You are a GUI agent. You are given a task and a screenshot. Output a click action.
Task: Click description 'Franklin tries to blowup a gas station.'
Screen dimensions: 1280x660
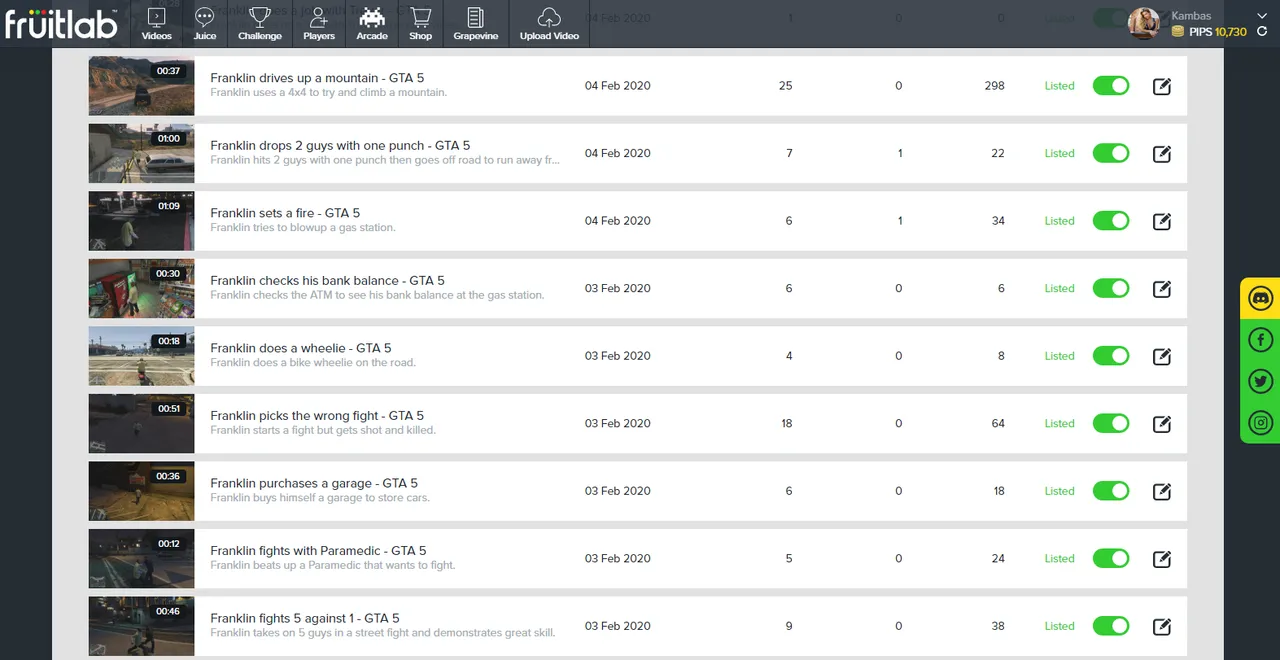pyautogui.click(x=303, y=228)
